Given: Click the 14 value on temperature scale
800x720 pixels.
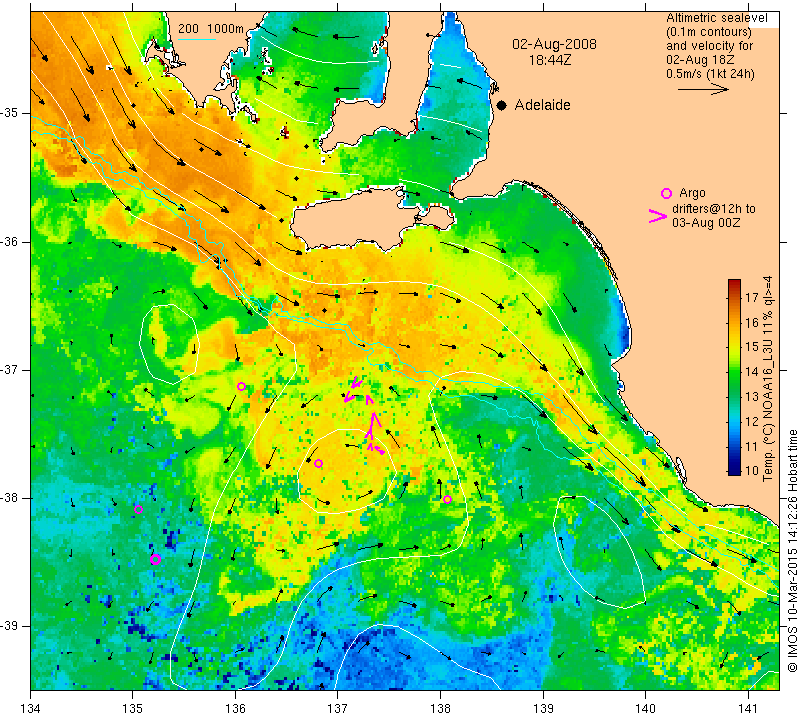Looking at the screenshot, I should point(752,371).
